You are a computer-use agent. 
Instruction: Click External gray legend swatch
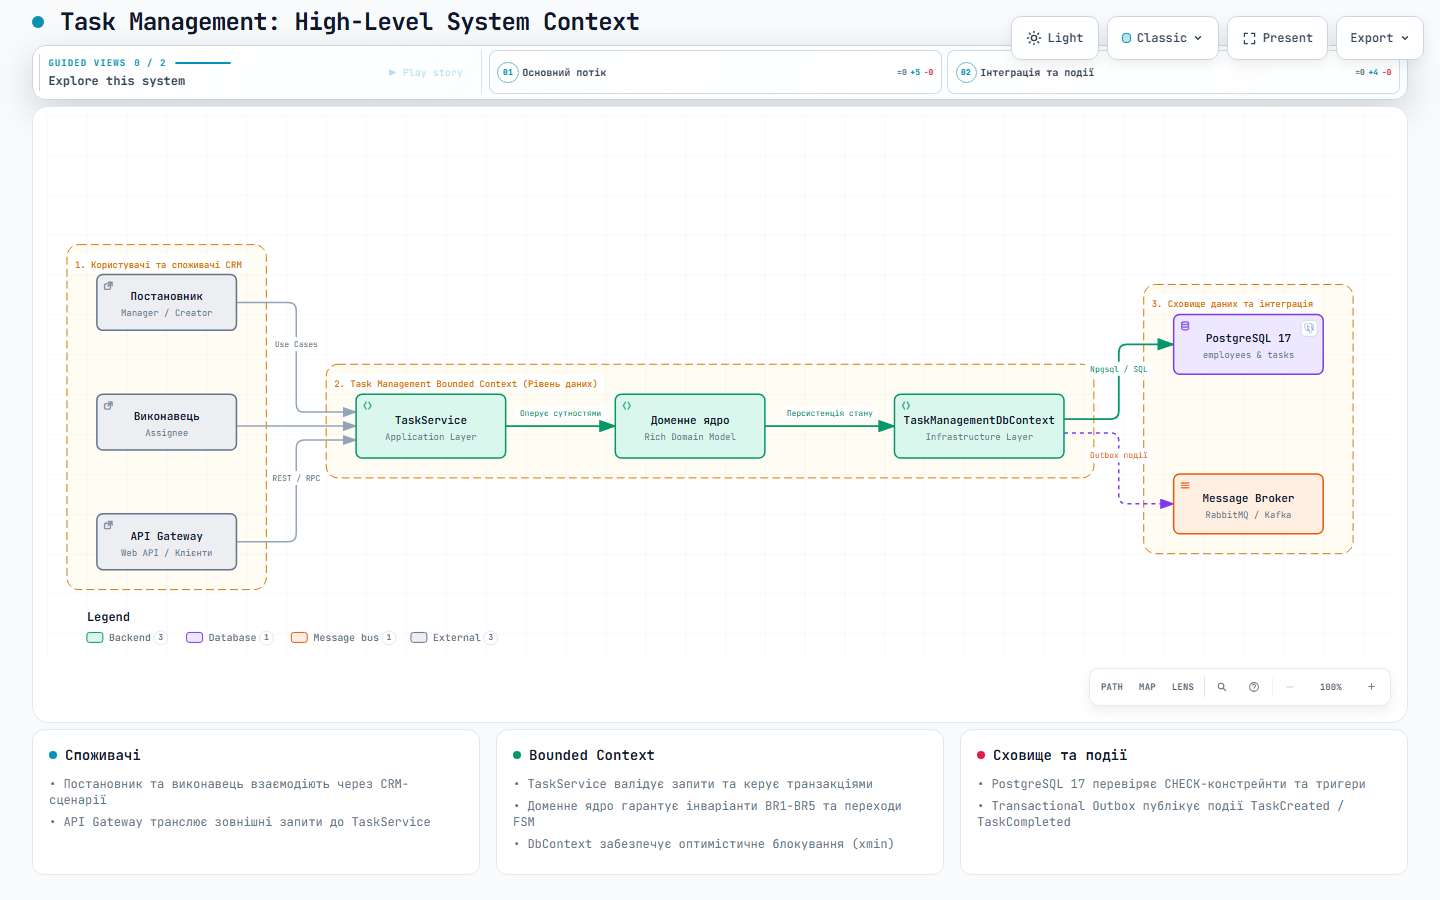coord(419,637)
